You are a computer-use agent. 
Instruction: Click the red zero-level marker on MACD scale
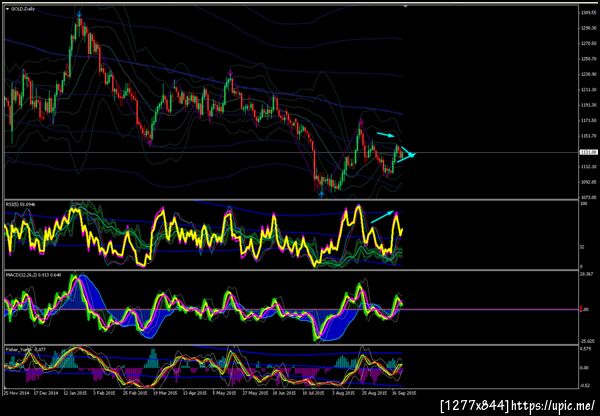pos(582,309)
